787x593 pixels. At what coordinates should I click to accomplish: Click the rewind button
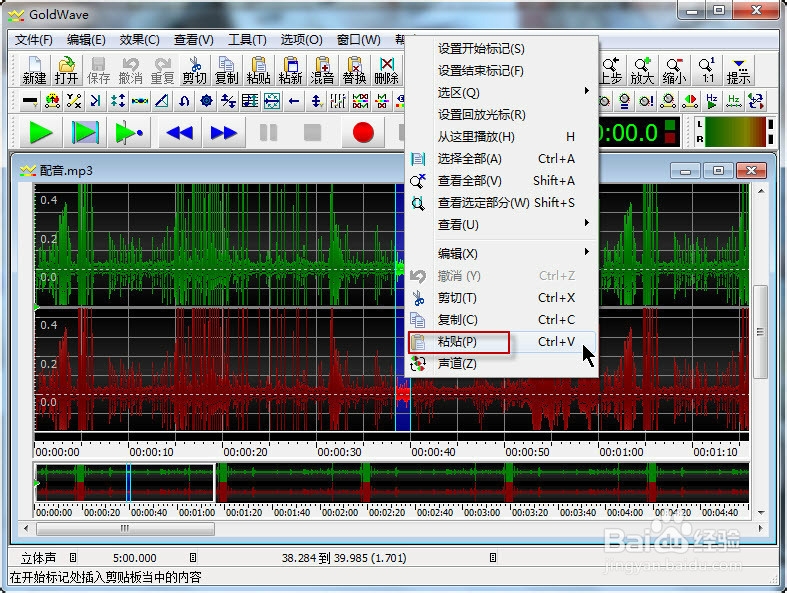[180, 133]
